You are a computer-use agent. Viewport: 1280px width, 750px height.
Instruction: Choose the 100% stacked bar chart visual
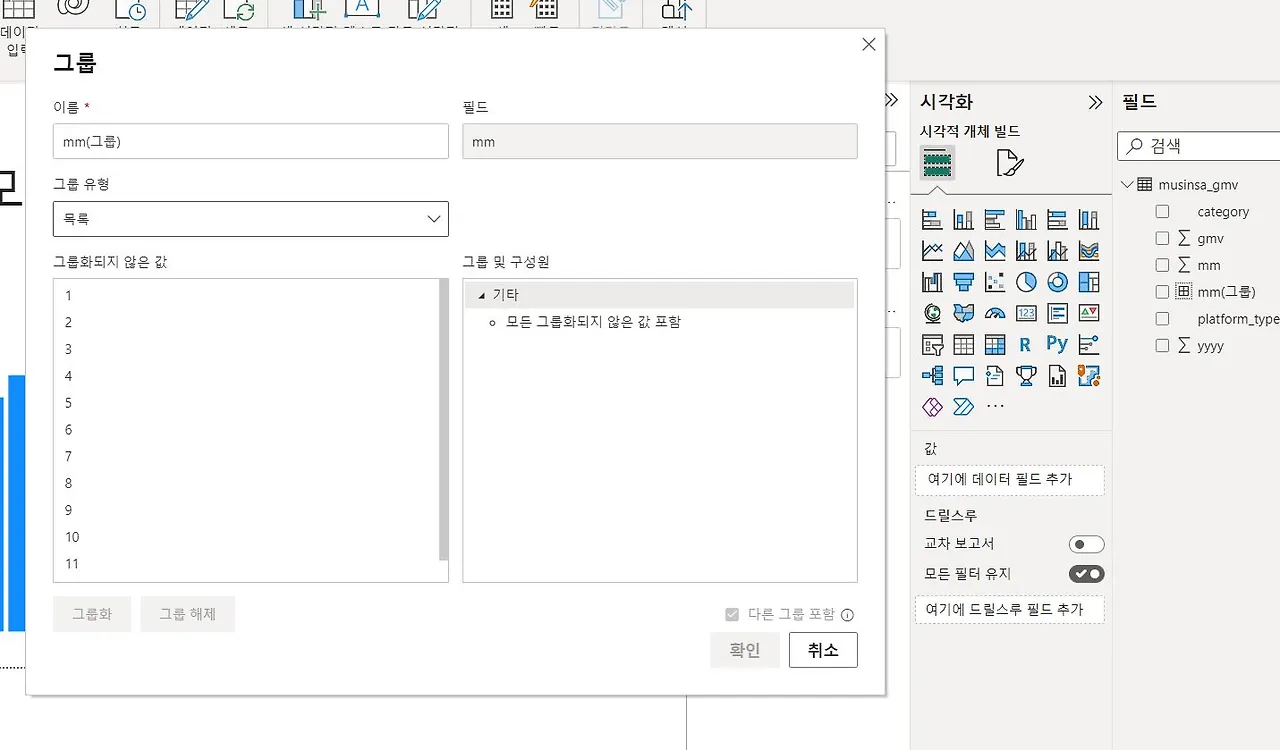coord(1057,220)
